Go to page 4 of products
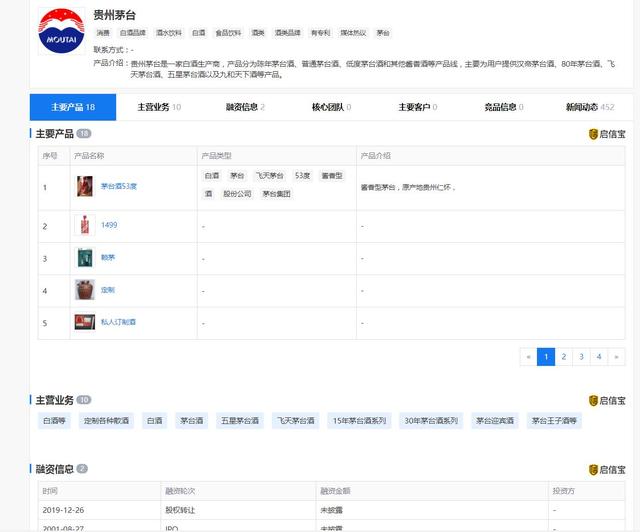Viewport: 640px width, 532px height. pyautogui.click(x=599, y=357)
